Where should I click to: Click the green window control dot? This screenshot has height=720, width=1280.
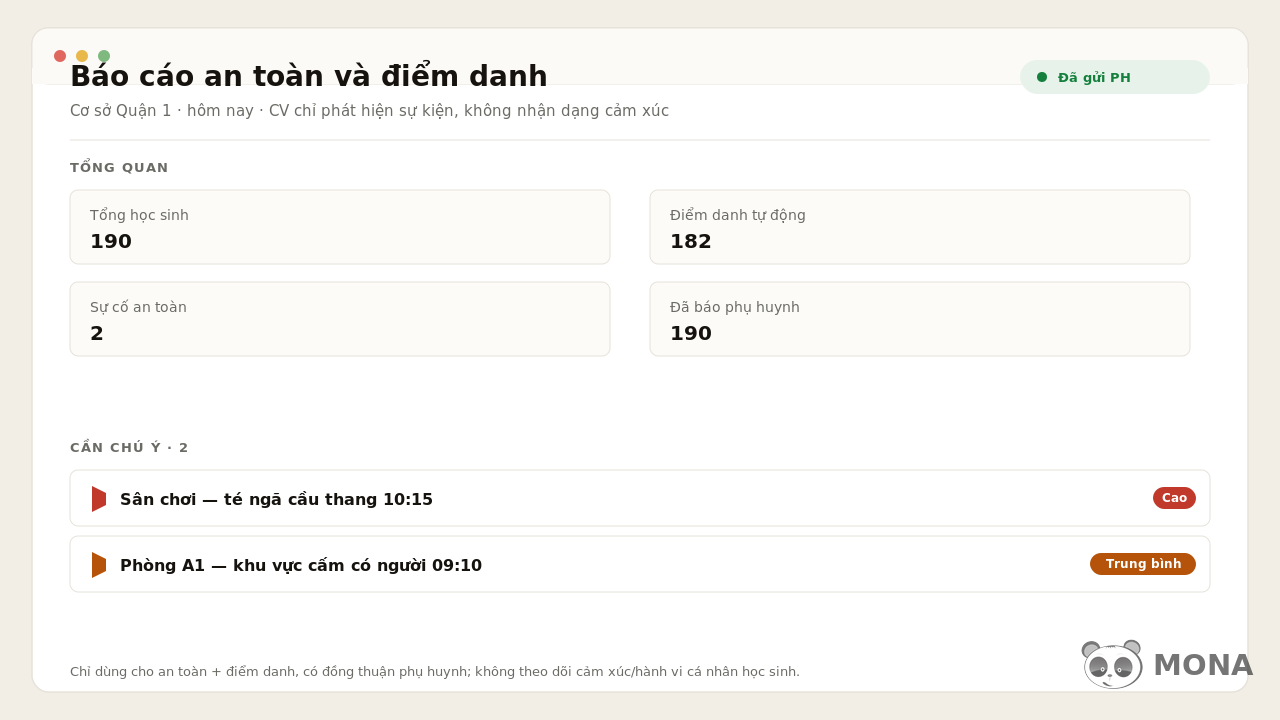point(104,56)
